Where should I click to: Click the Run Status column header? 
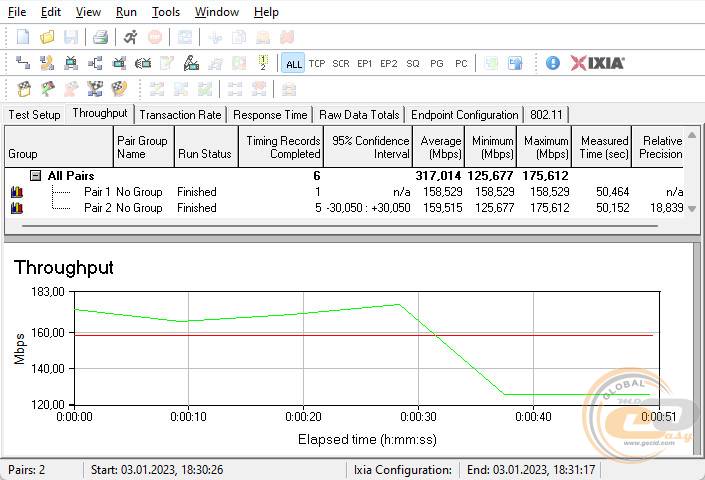pos(206,147)
